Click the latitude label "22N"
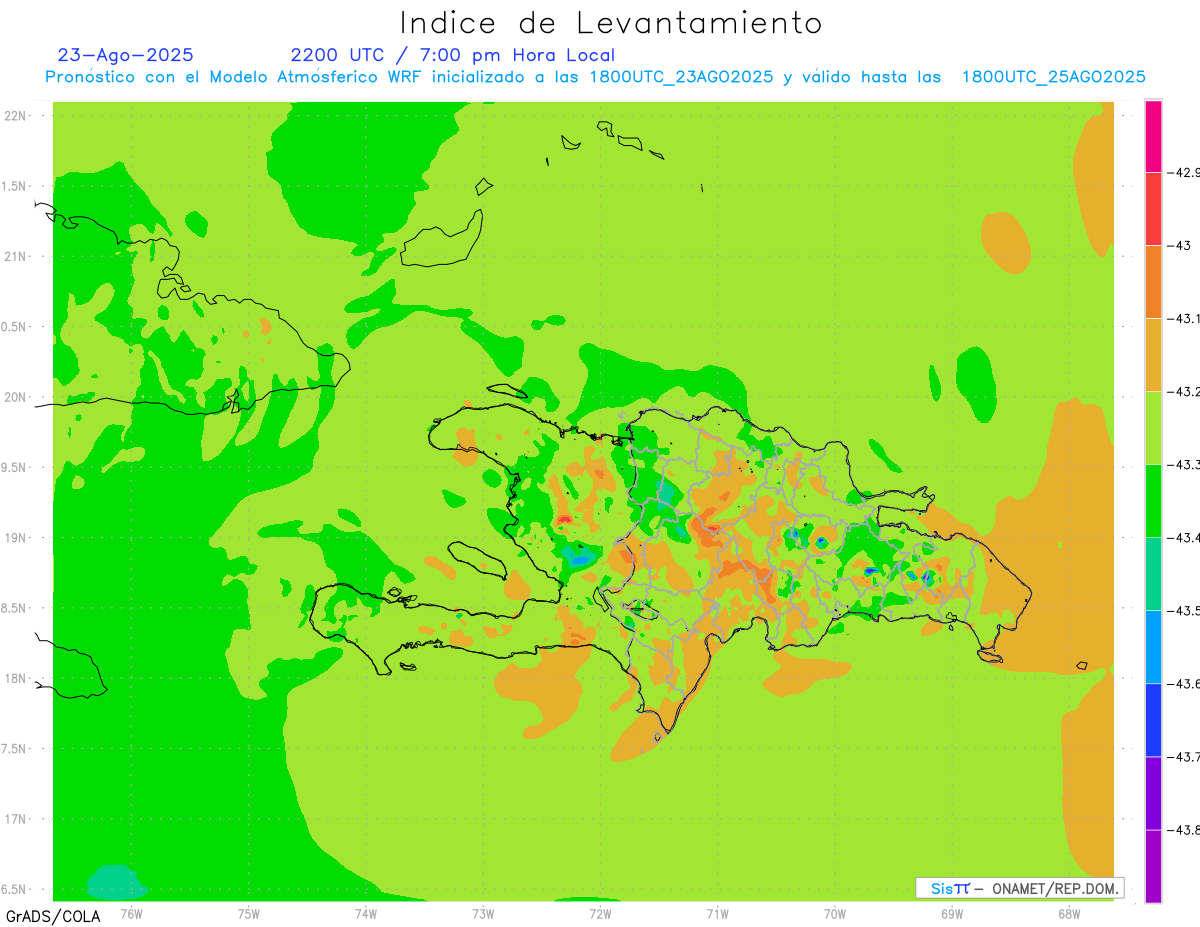The width and height of the screenshot is (1200, 927). (x=16, y=116)
